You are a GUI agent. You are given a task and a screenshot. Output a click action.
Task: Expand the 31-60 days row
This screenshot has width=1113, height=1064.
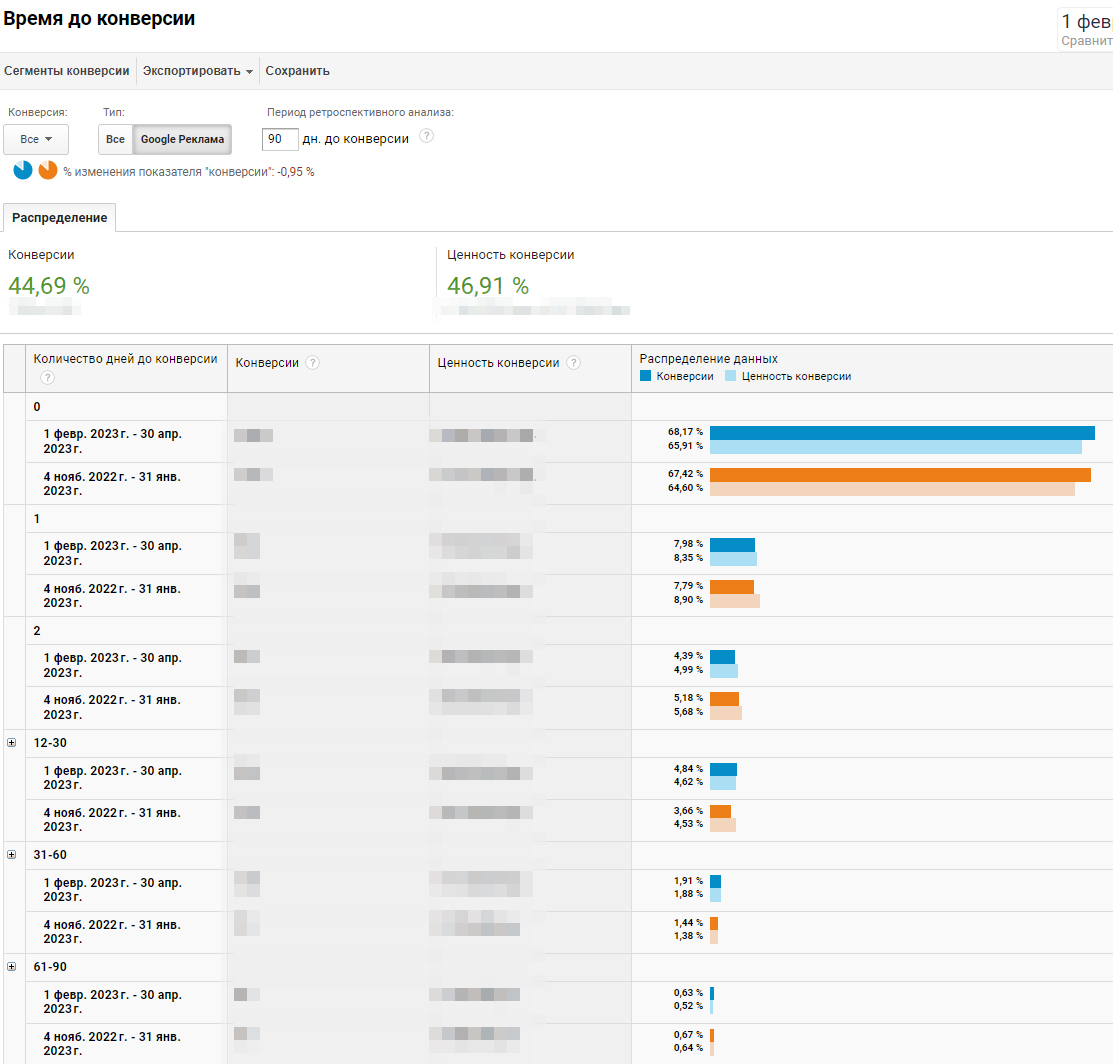12,855
